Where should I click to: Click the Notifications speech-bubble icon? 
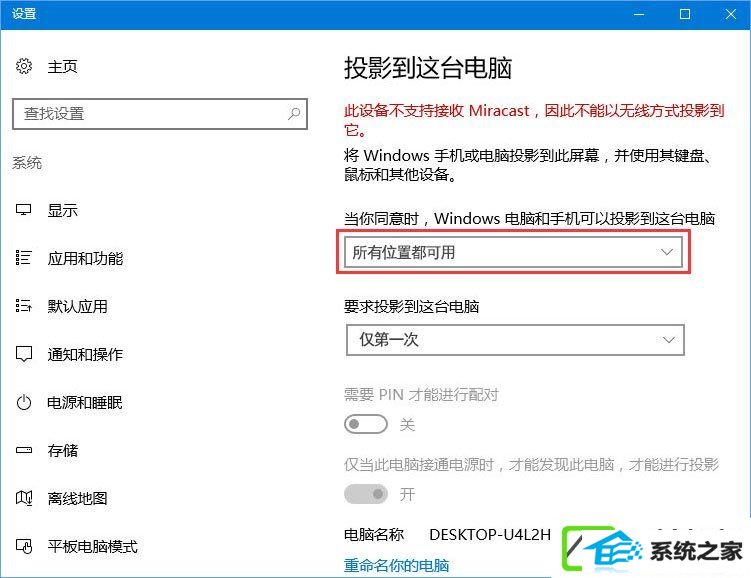23,354
